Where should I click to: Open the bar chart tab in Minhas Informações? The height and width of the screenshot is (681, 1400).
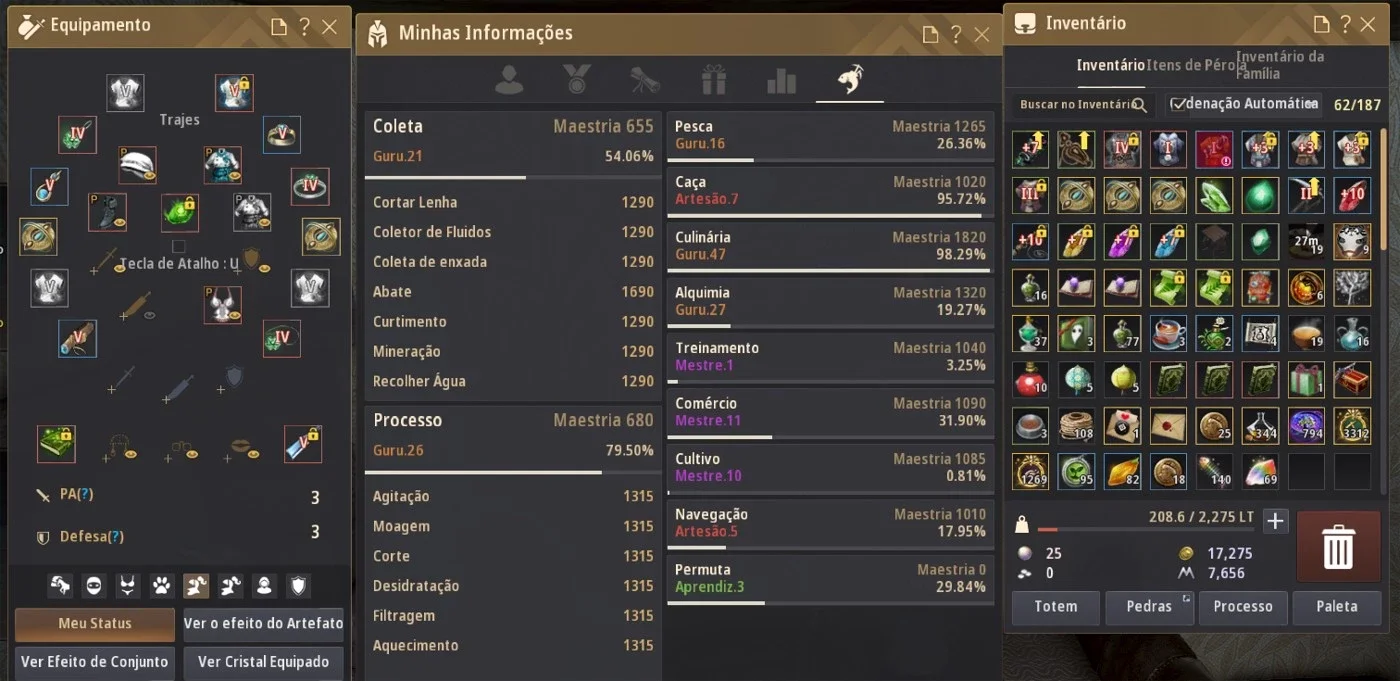click(781, 81)
